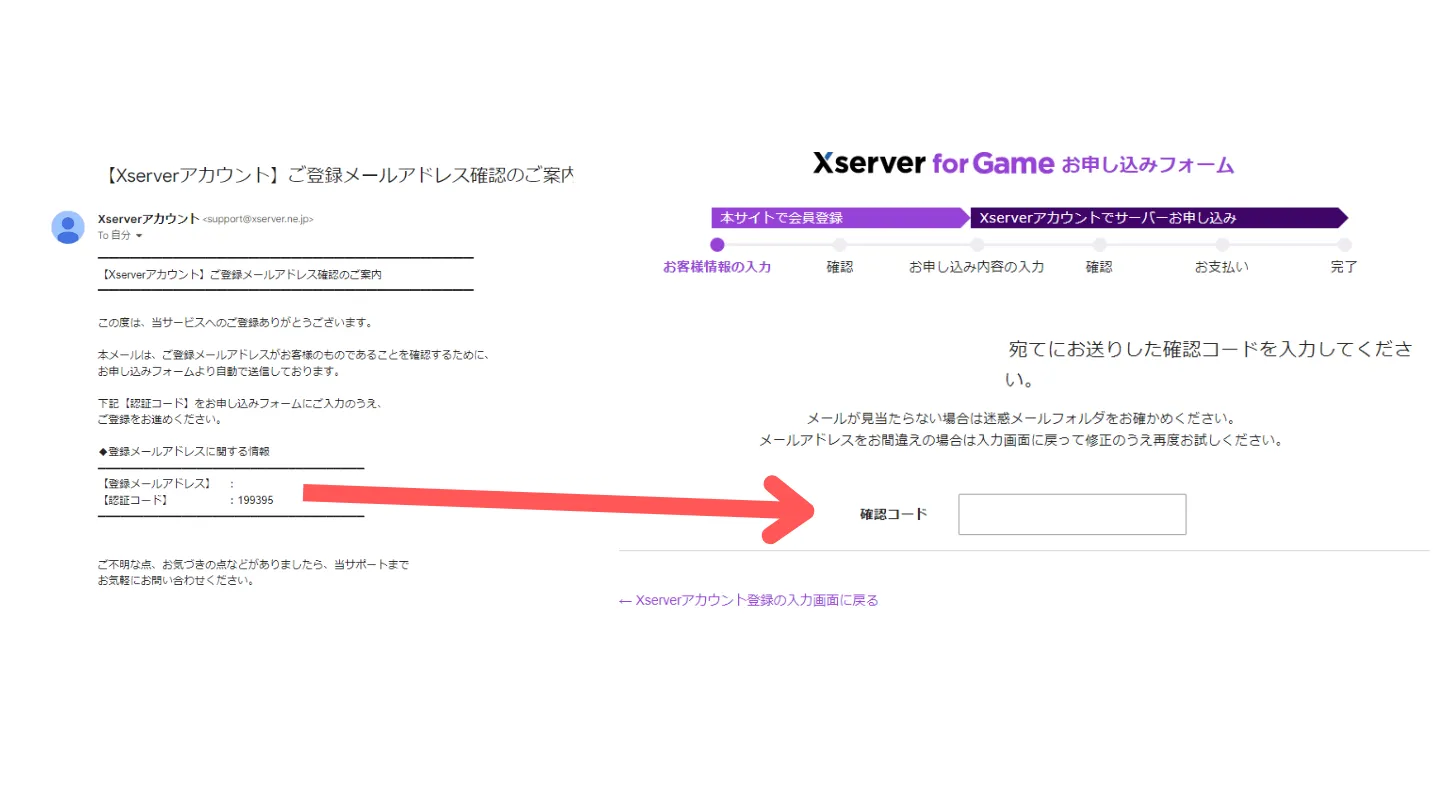The width and height of the screenshot is (1440, 810).
Task: Click the 迷惑メールフォルダ notice sentence
Action: pos(1021,418)
